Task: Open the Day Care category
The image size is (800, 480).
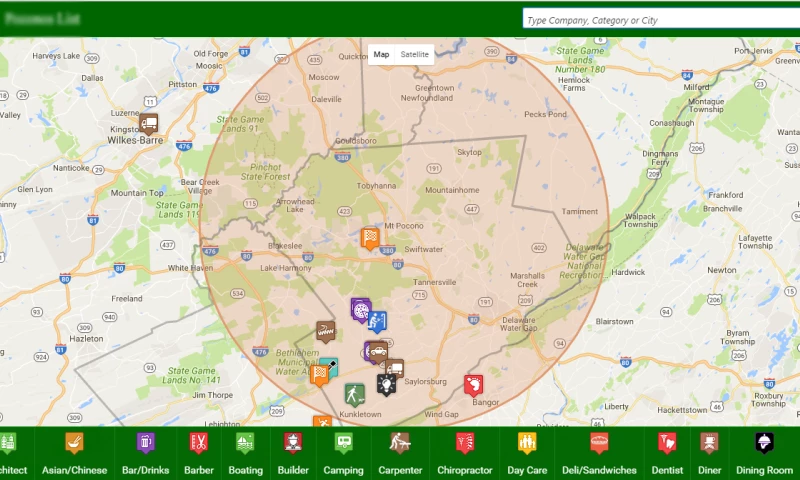Action: coord(527,453)
